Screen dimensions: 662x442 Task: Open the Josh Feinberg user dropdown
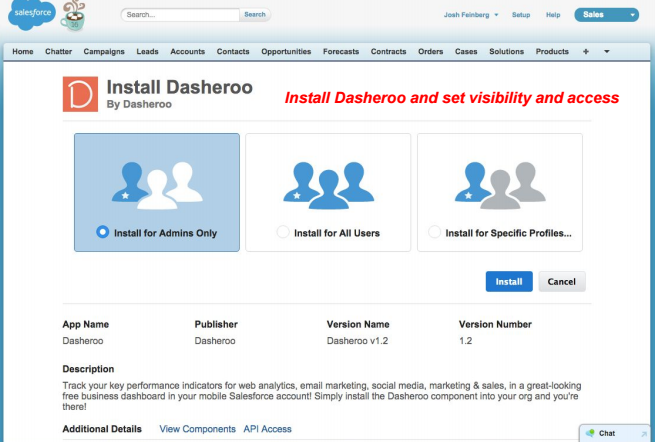click(471, 15)
